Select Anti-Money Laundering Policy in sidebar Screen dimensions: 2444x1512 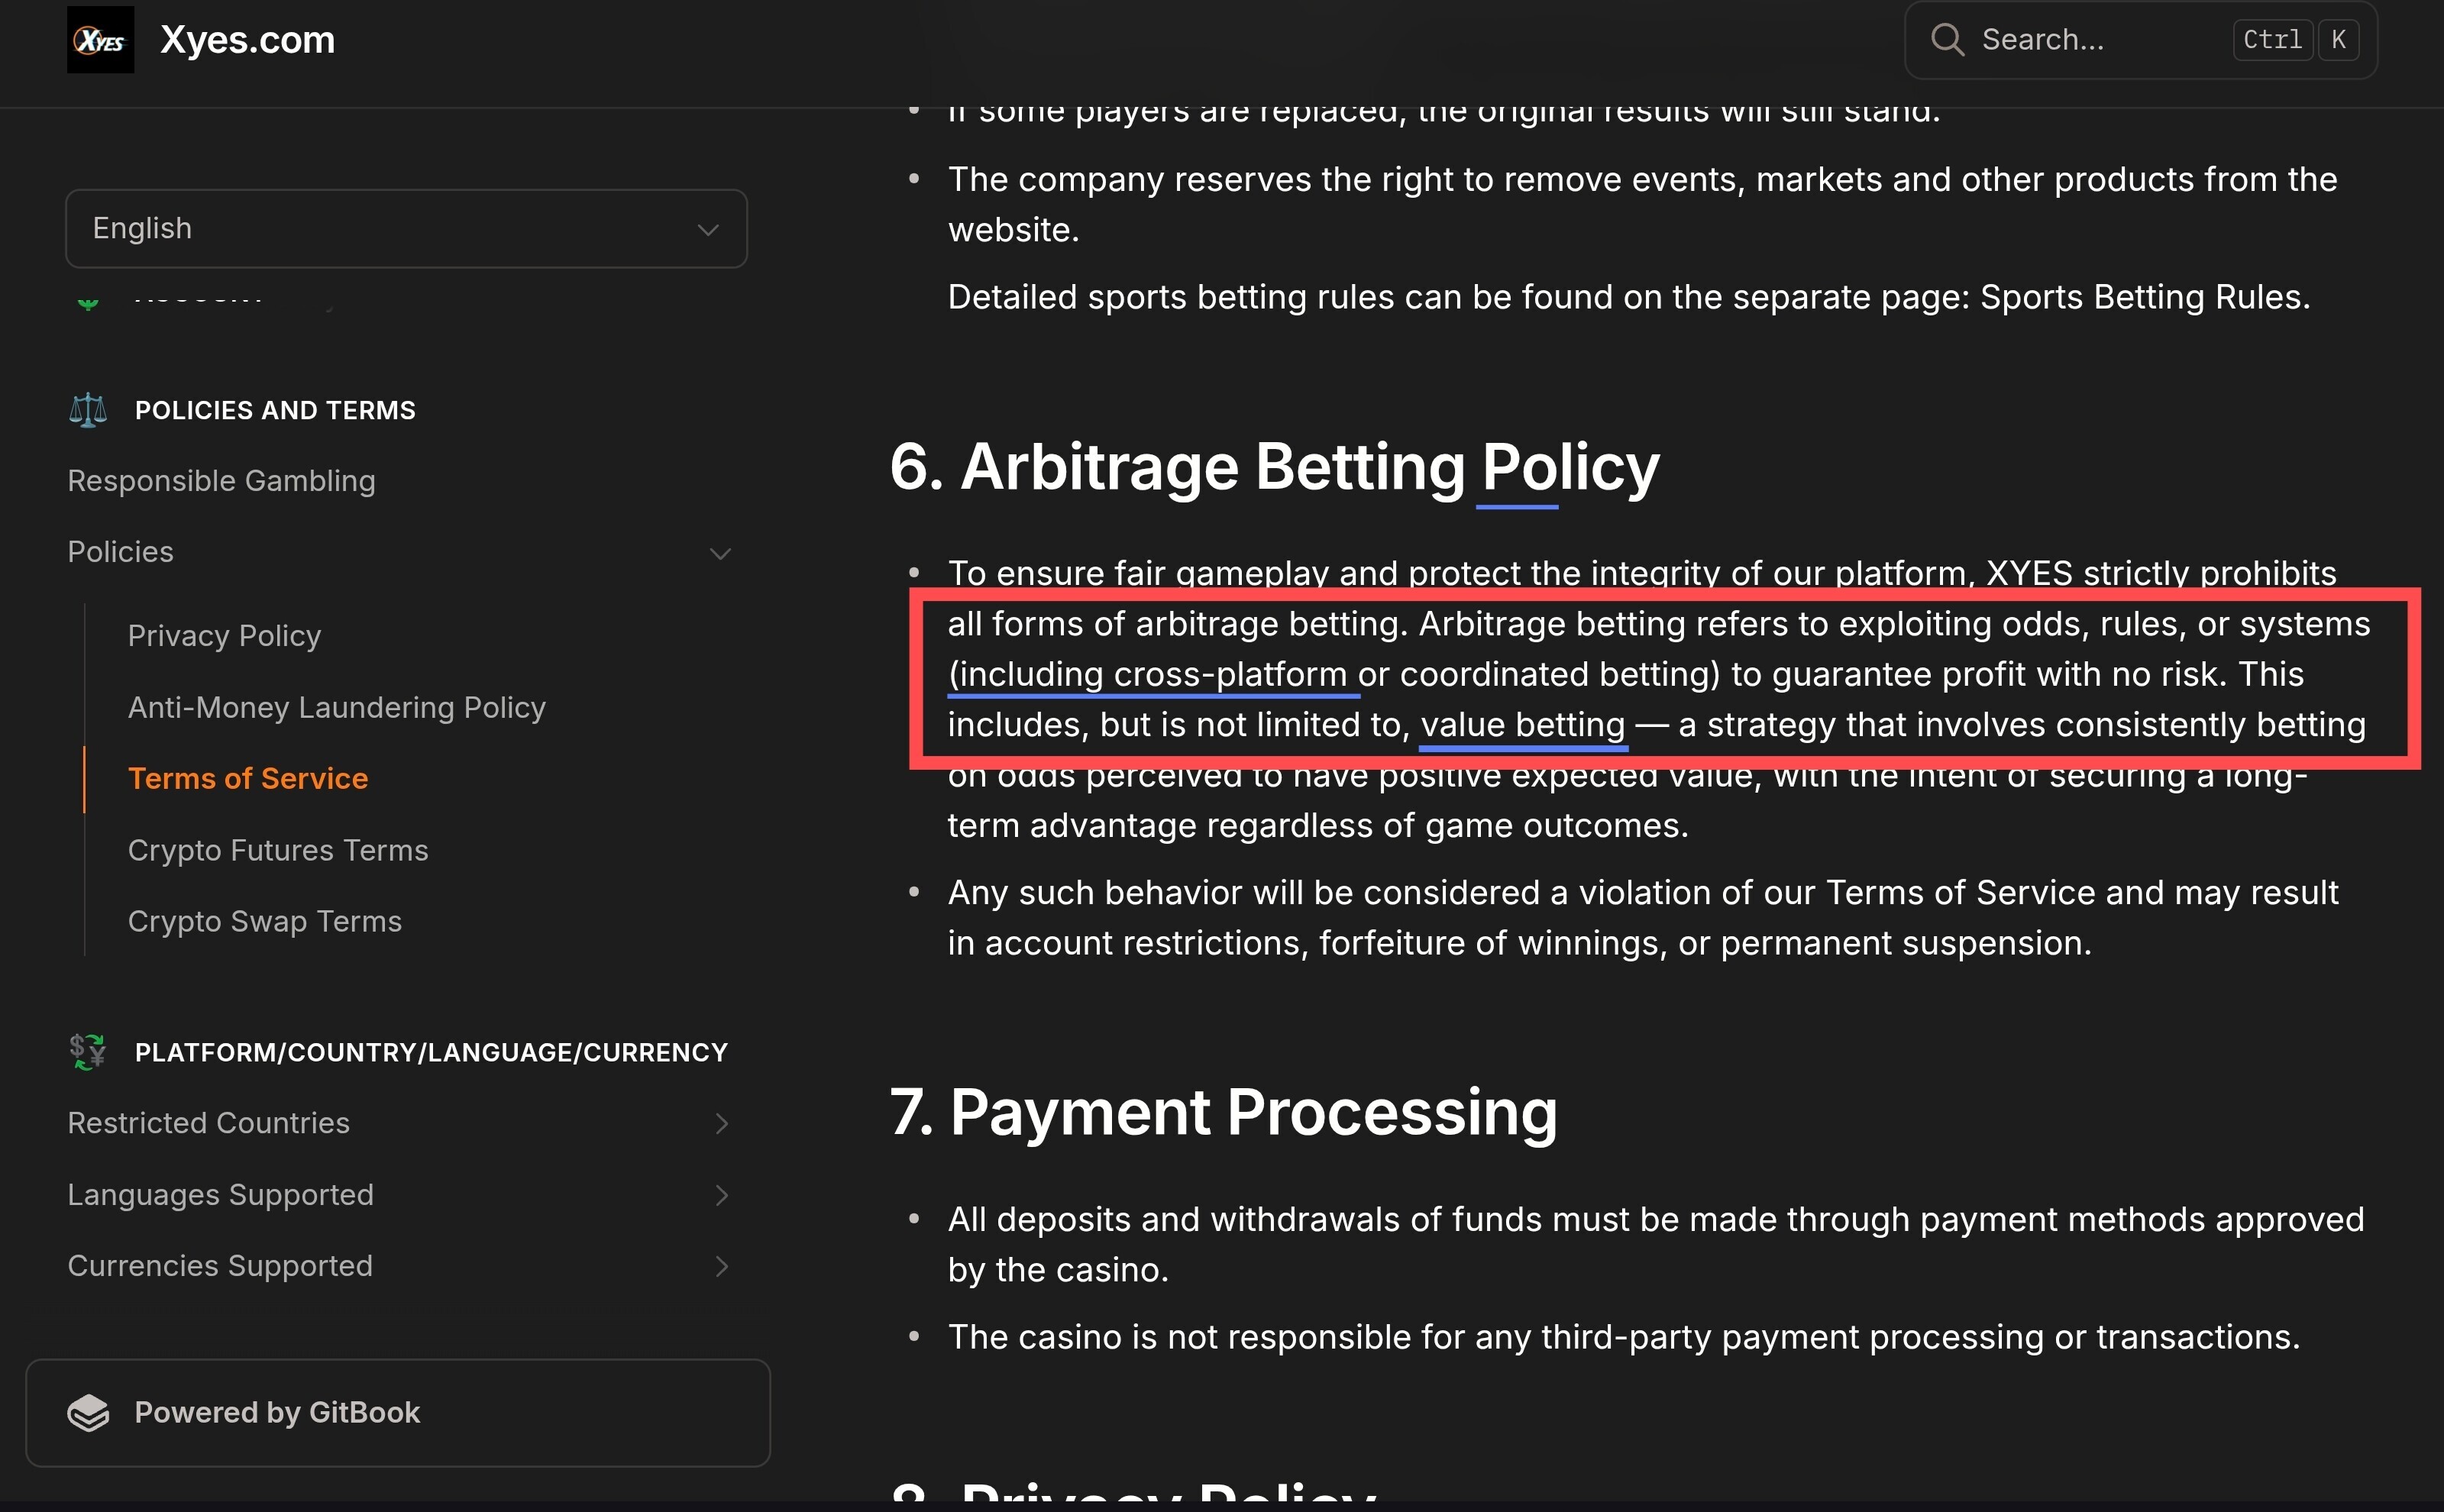tap(337, 707)
